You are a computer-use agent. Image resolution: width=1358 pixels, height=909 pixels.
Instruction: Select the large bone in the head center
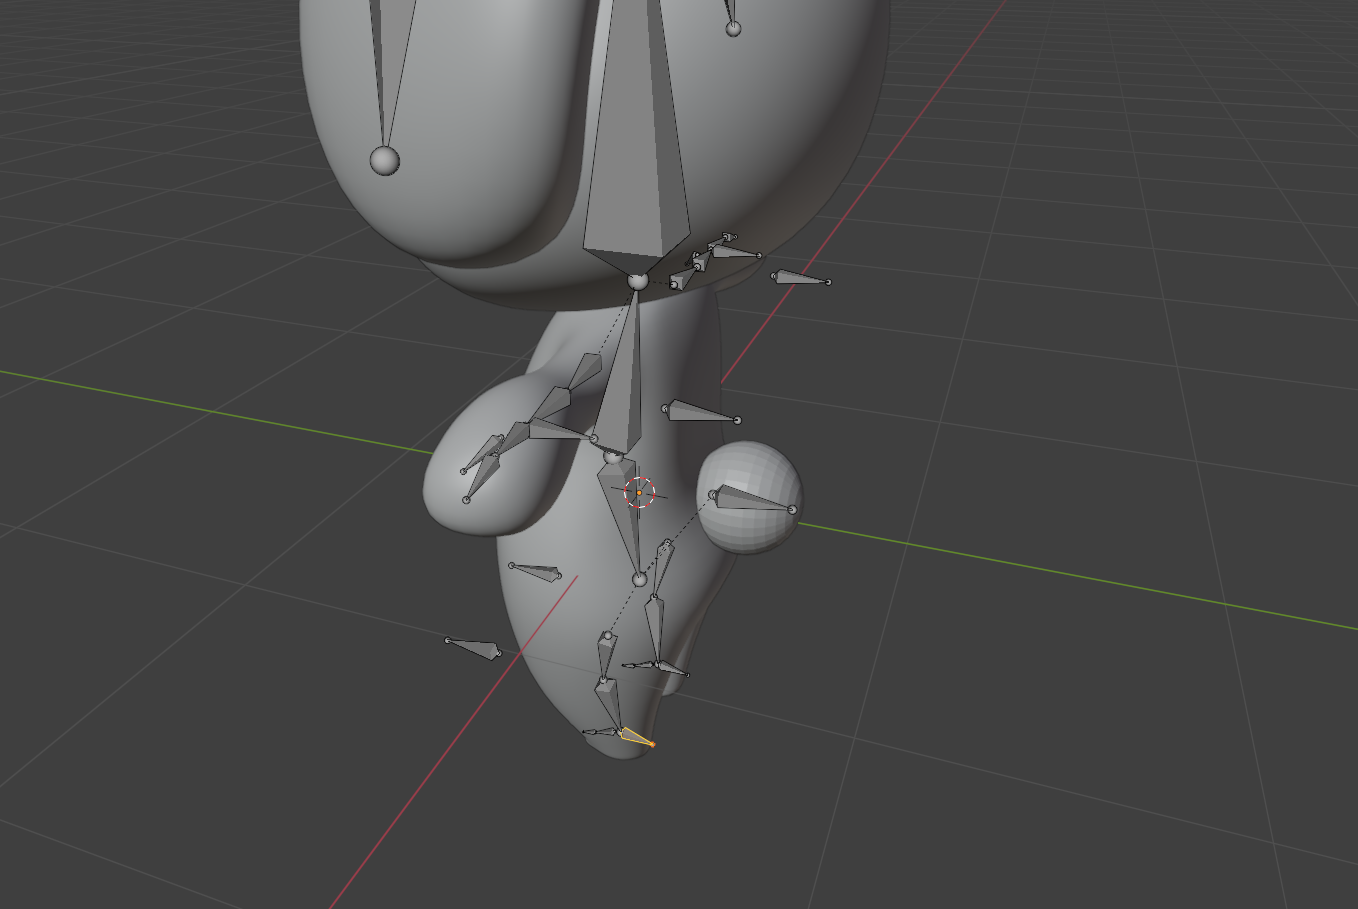pyautogui.click(x=637, y=140)
